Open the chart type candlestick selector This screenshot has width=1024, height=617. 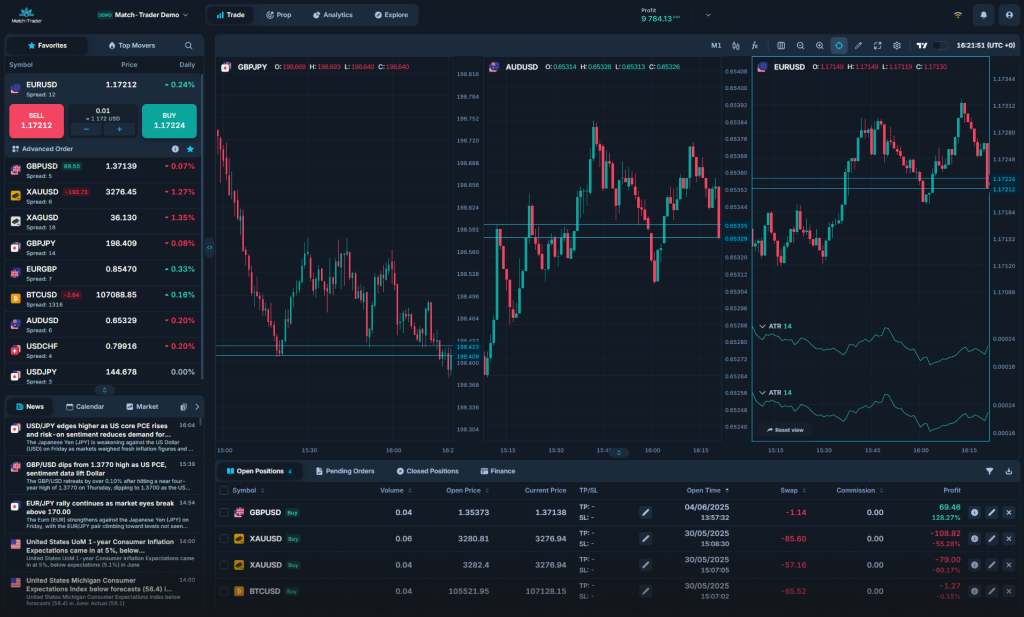[x=735, y=46]
